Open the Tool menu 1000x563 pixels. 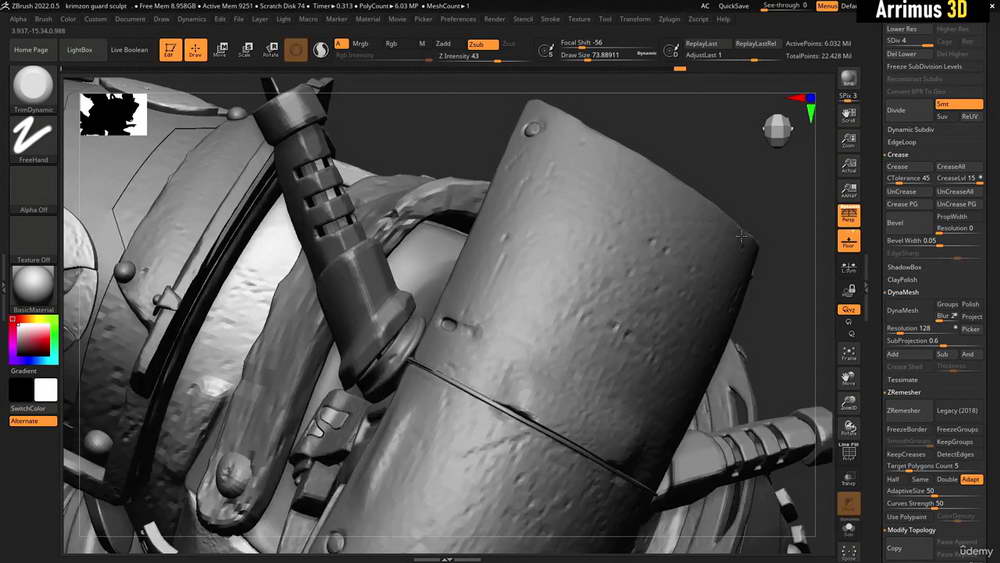605,19
